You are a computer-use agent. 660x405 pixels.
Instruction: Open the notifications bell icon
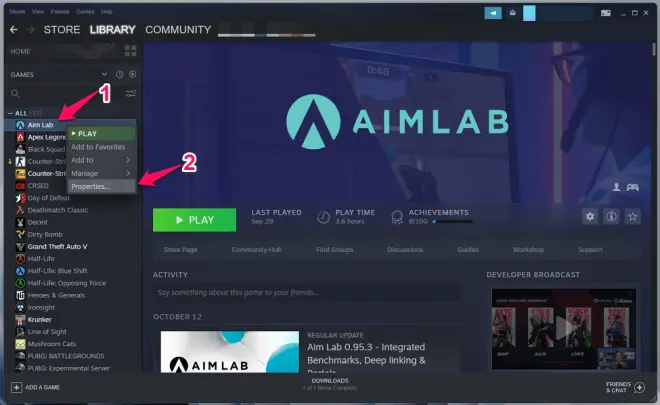pyautogui.click(x=512, y=13)
